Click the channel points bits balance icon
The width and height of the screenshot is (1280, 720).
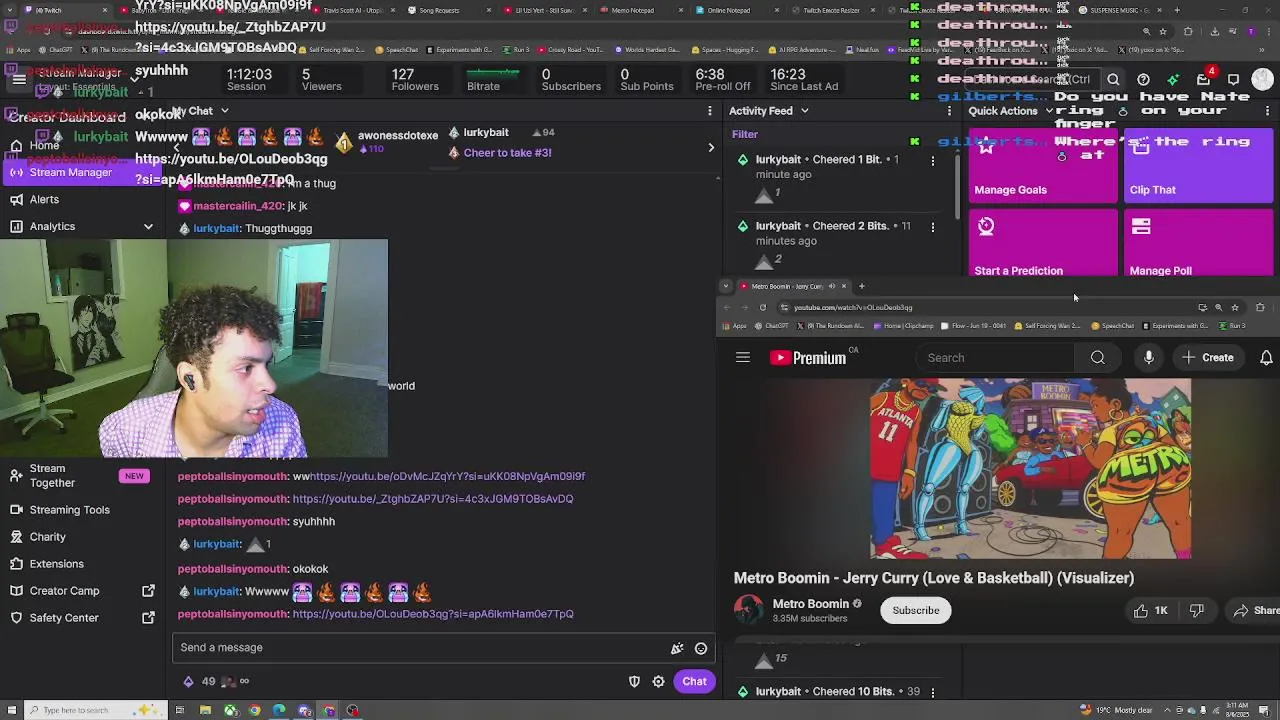pos(188,682)
